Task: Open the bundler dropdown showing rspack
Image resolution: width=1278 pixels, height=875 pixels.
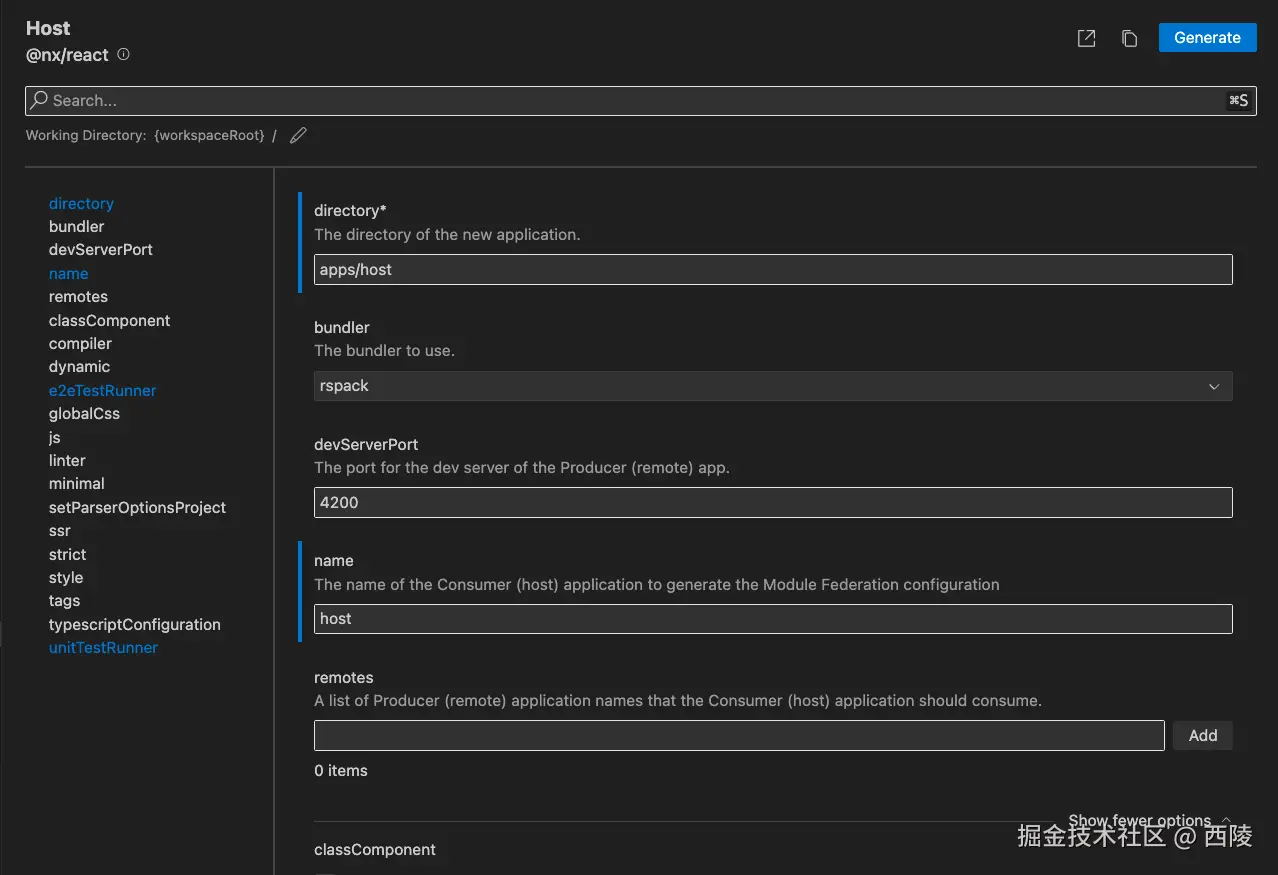Action: 772,386
